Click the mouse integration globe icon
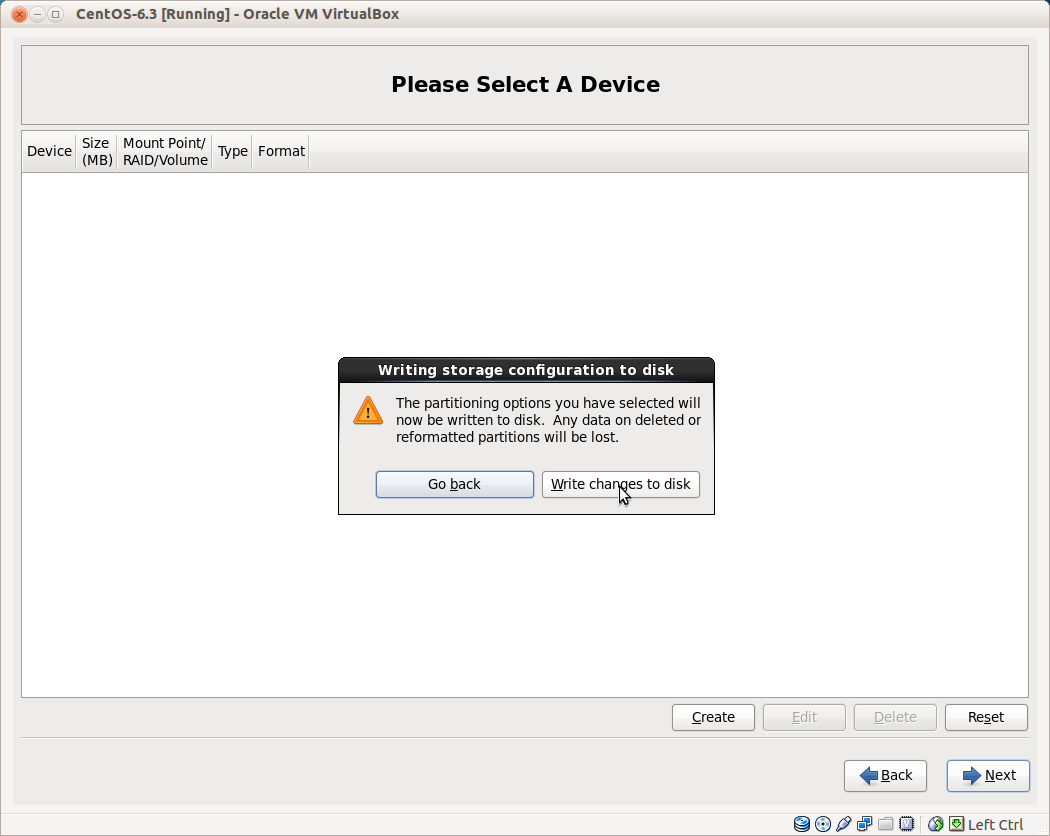Viewport: 1050px width, 836px height. tap(935, 824)
